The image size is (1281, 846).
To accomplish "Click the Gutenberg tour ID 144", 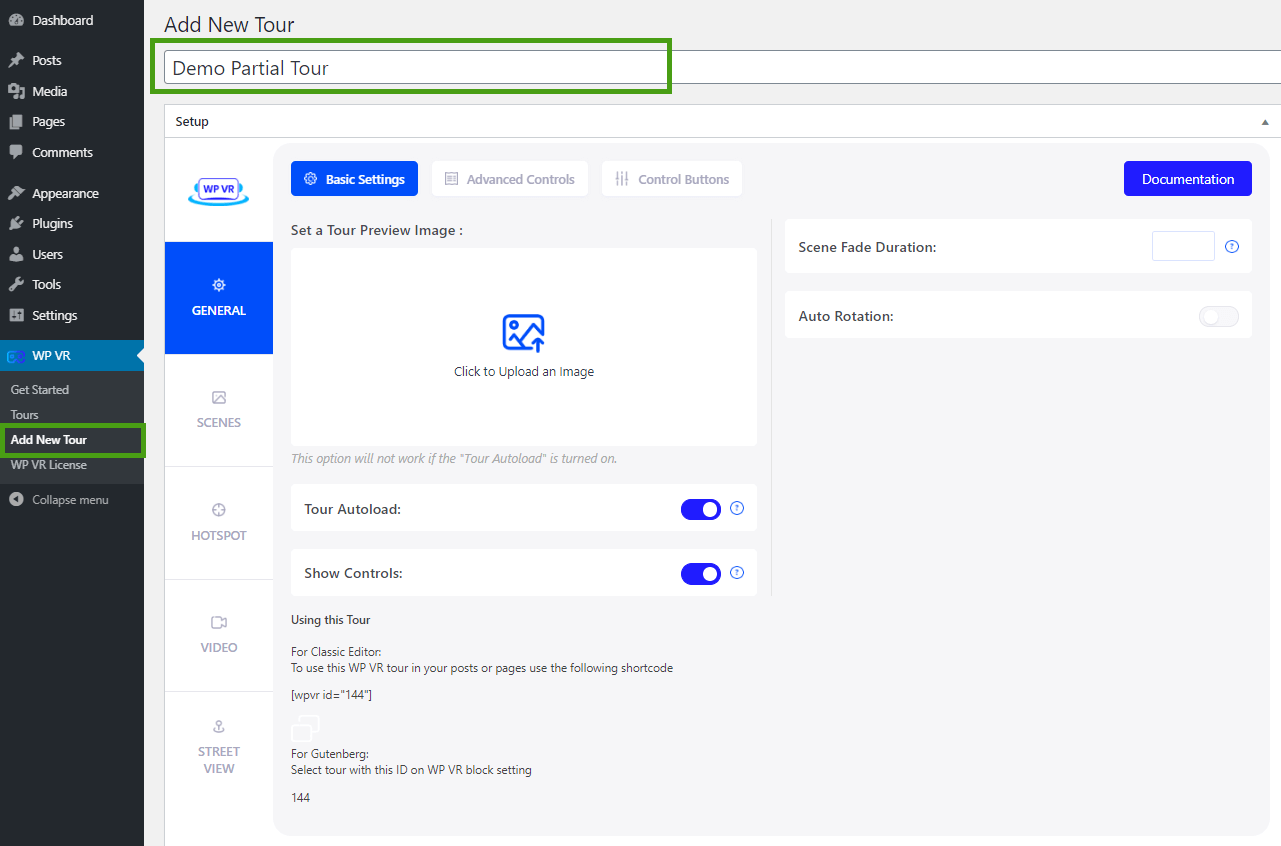I will click(x=300, y=798).
